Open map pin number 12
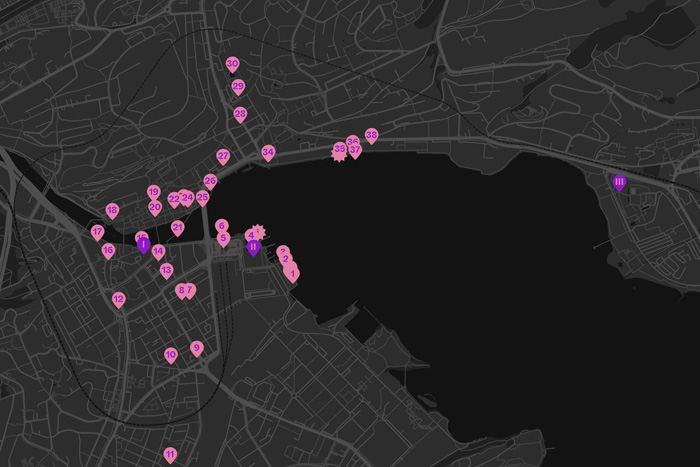 [118, 299]
